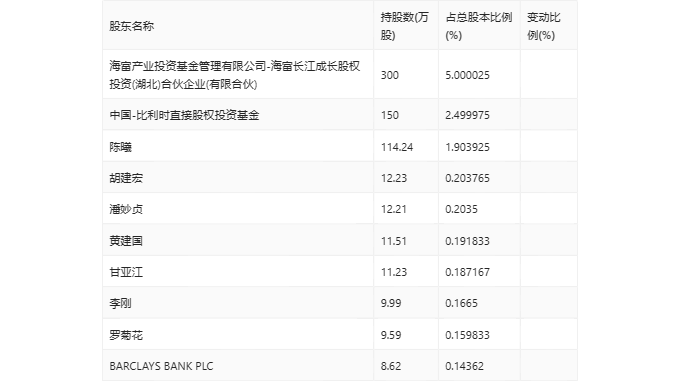Click ratio value 0.159833
Viewport: 680px width, 381px height.
point(468,335)
